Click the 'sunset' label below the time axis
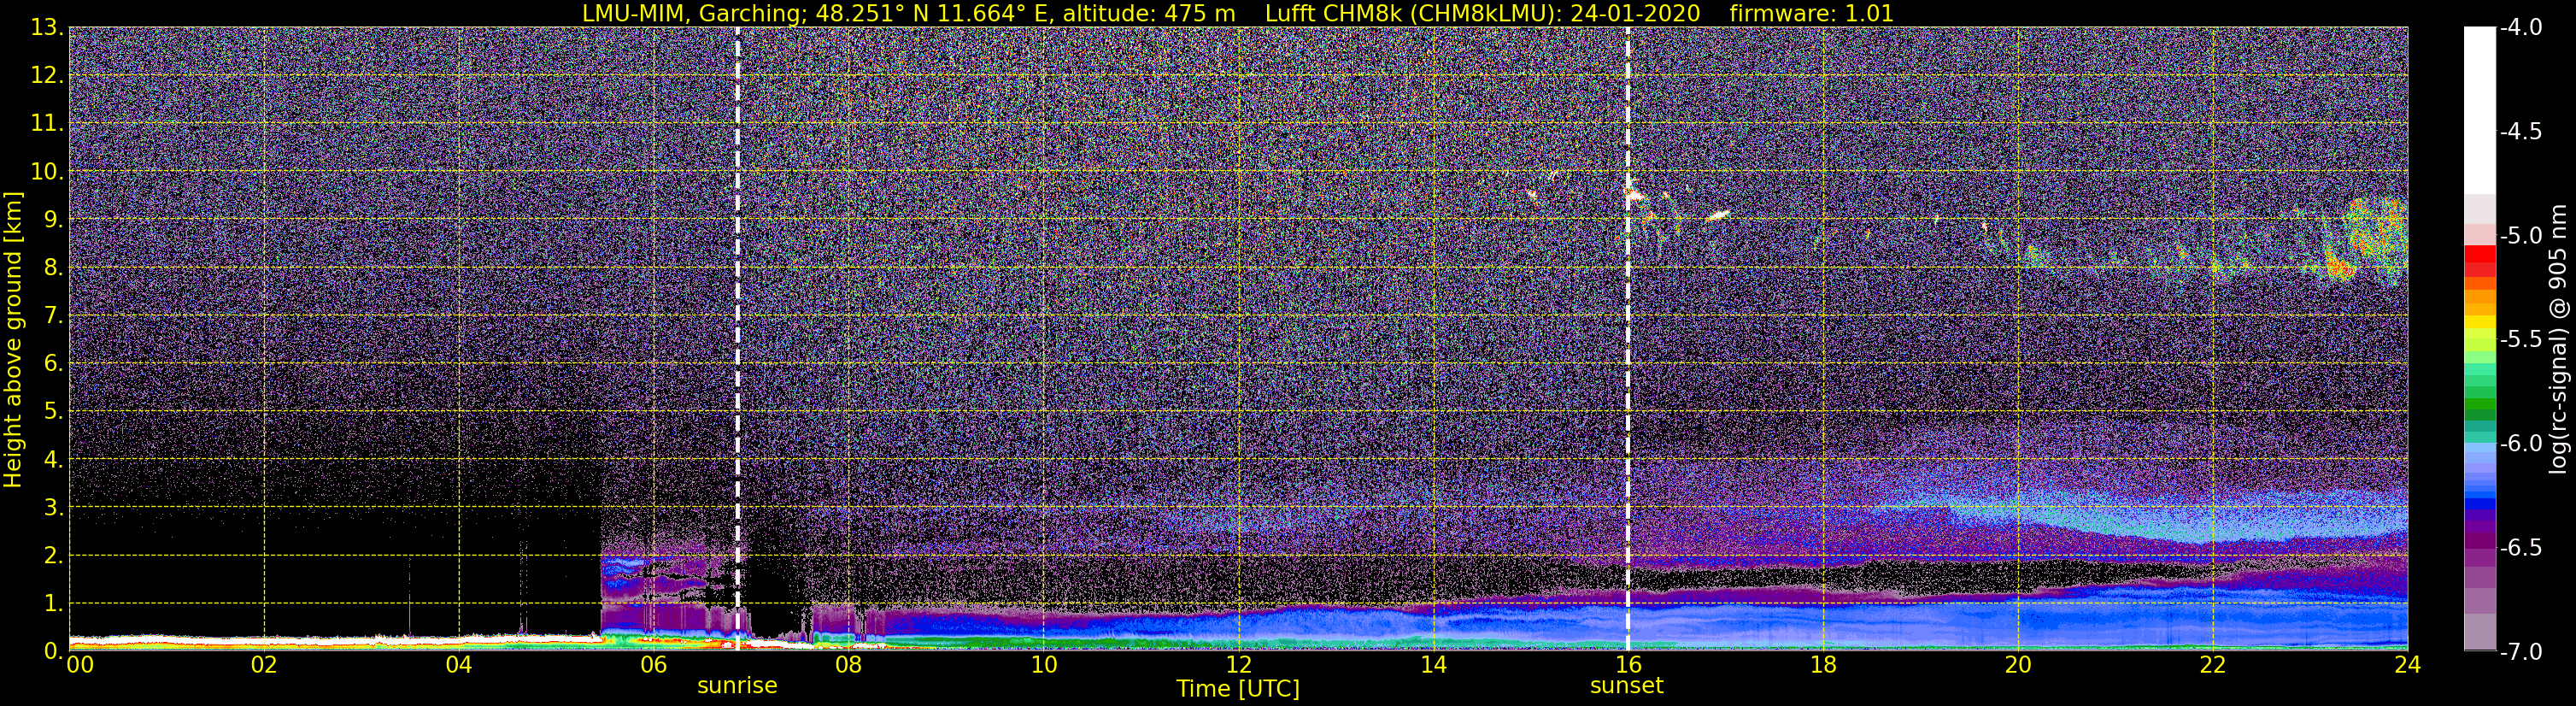Image resolution: width=2576 pixels, height=706 pixels. pos(1627,686)
